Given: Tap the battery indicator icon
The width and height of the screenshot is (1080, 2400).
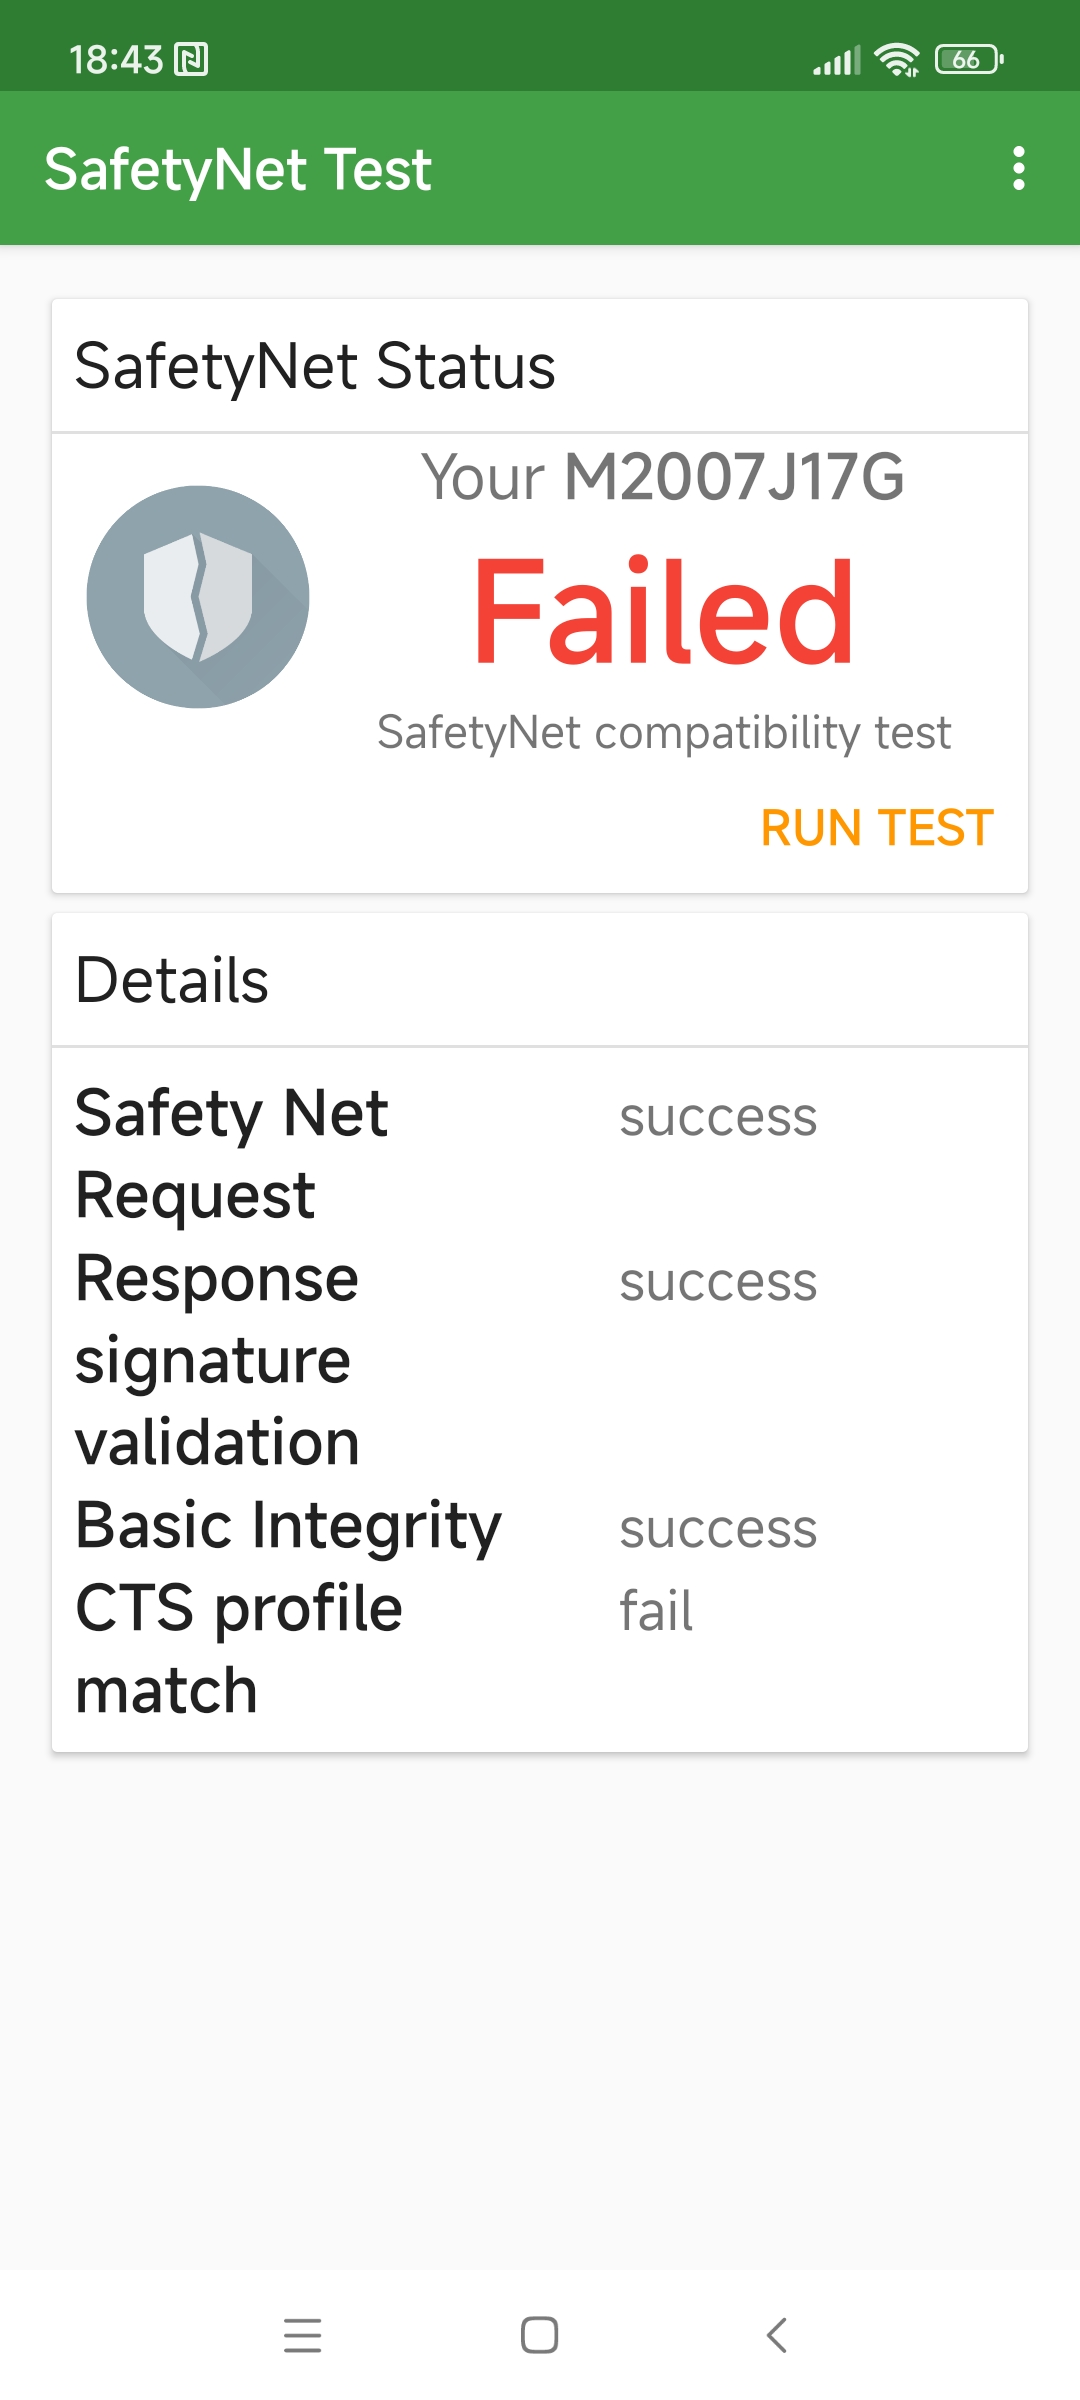Looking at the screenshot, I should coord(969,60).
